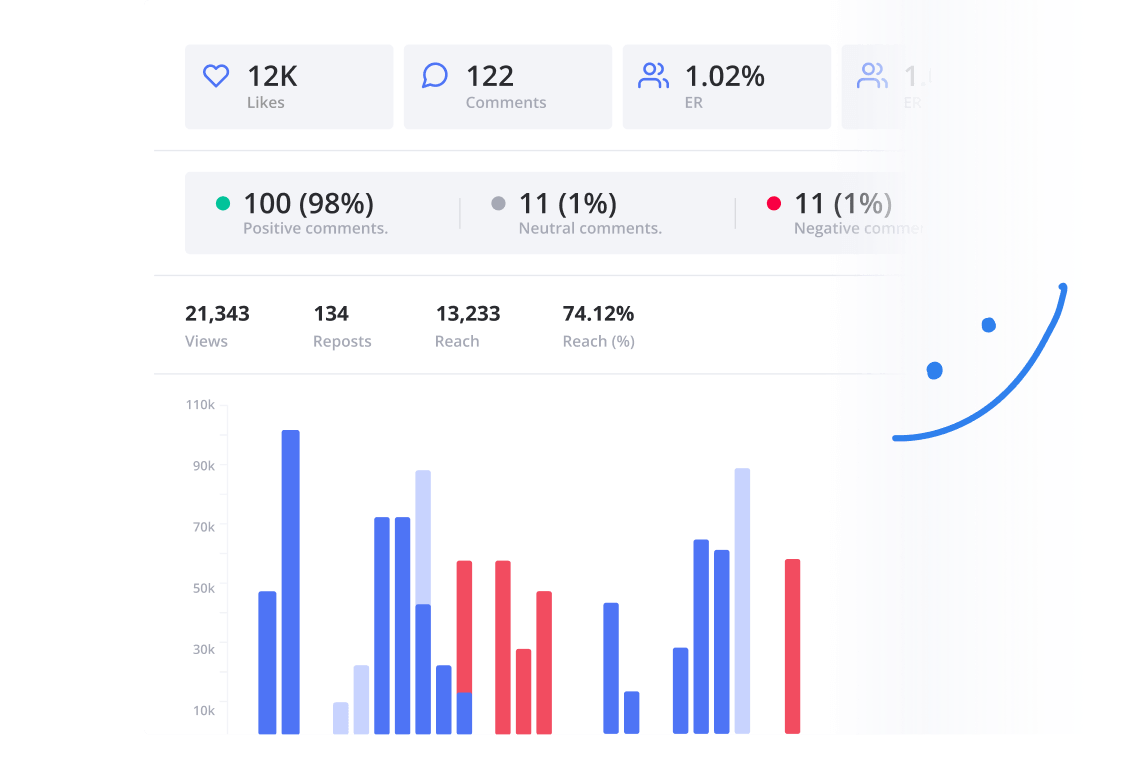Expand the 1.02% ER stat card

(x=726, y=86)
